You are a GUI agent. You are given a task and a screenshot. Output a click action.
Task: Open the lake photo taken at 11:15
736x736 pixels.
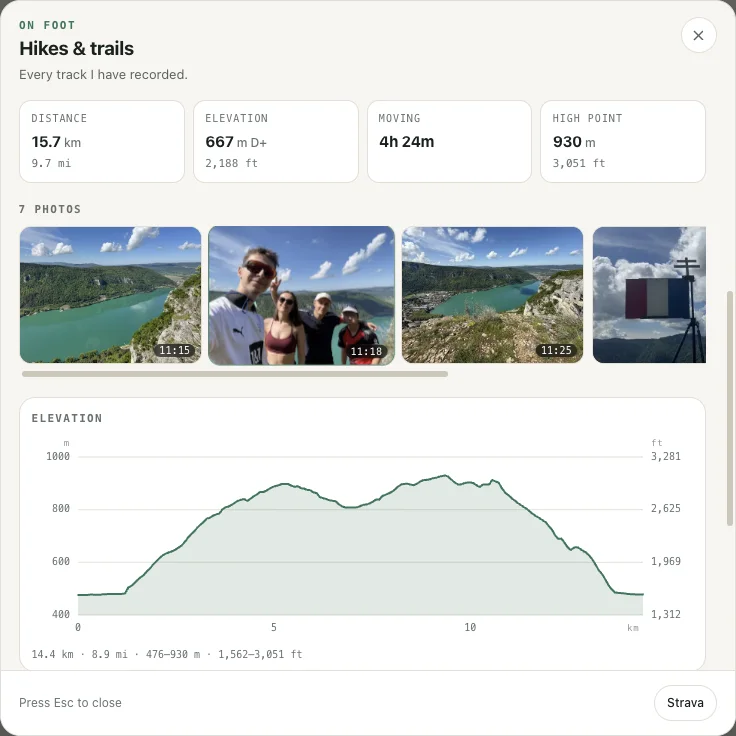110,295
